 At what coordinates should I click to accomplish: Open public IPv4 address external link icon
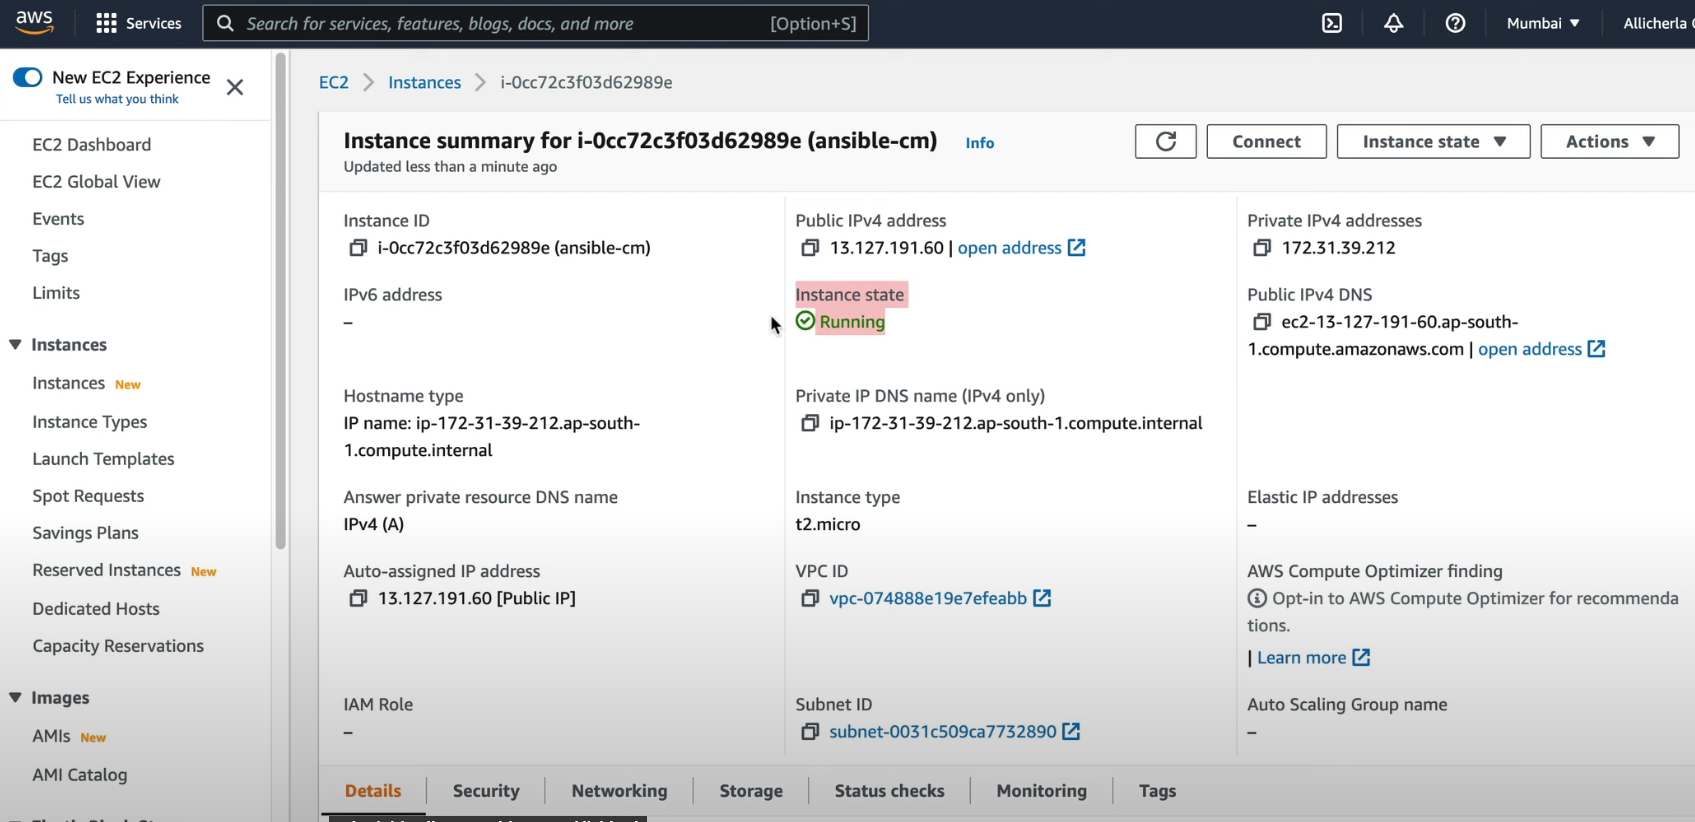click(1077, 248)
